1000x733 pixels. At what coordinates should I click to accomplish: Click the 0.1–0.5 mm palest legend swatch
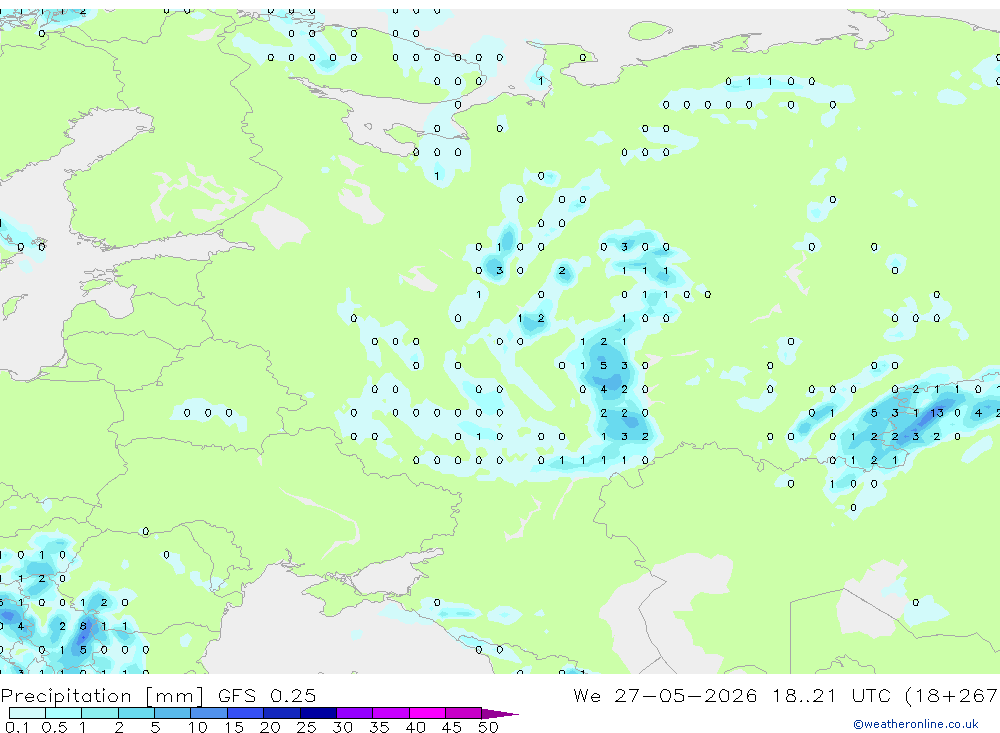click(x=27, y=713)
